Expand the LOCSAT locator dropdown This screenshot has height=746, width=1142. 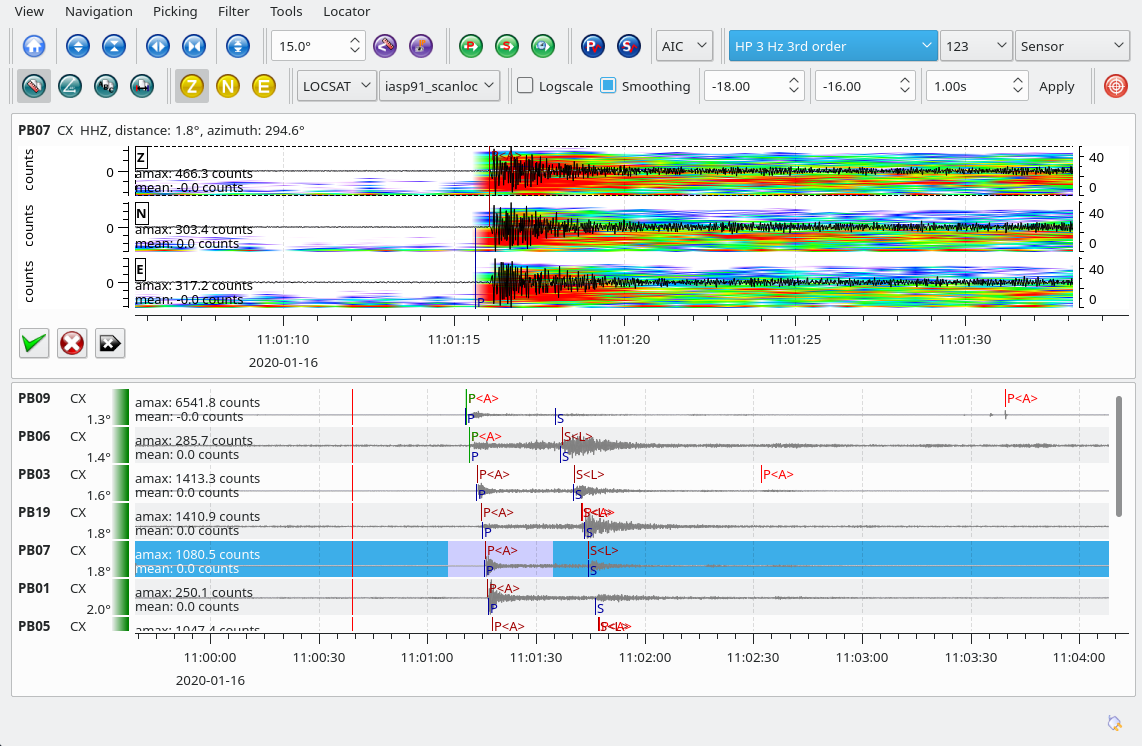337,86
